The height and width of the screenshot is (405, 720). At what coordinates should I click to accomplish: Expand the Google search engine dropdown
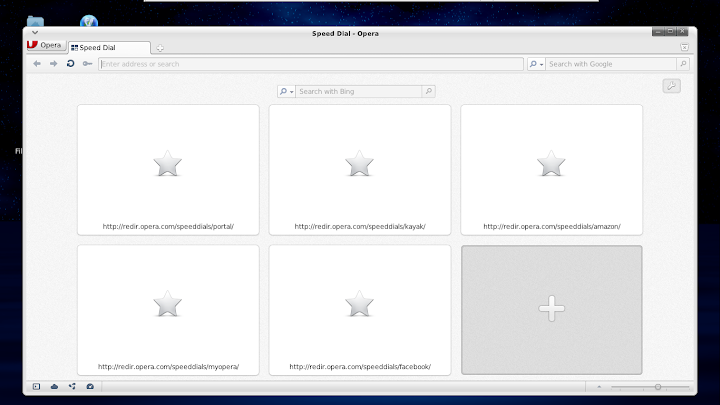point(536,64)
